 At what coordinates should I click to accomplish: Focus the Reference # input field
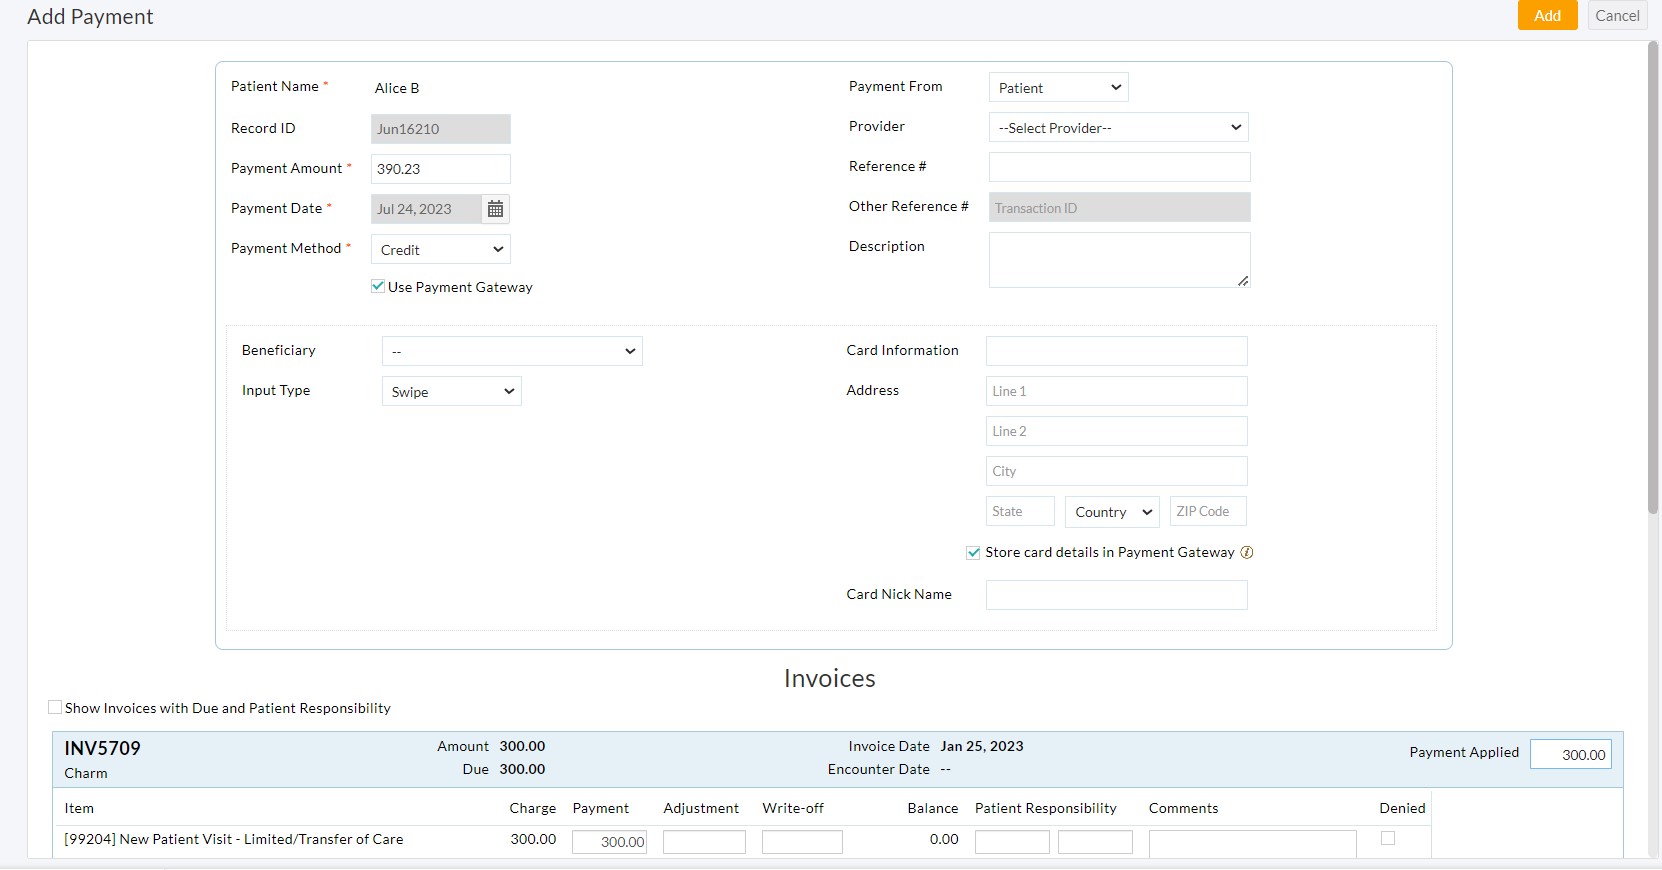tap(1119, 167)
